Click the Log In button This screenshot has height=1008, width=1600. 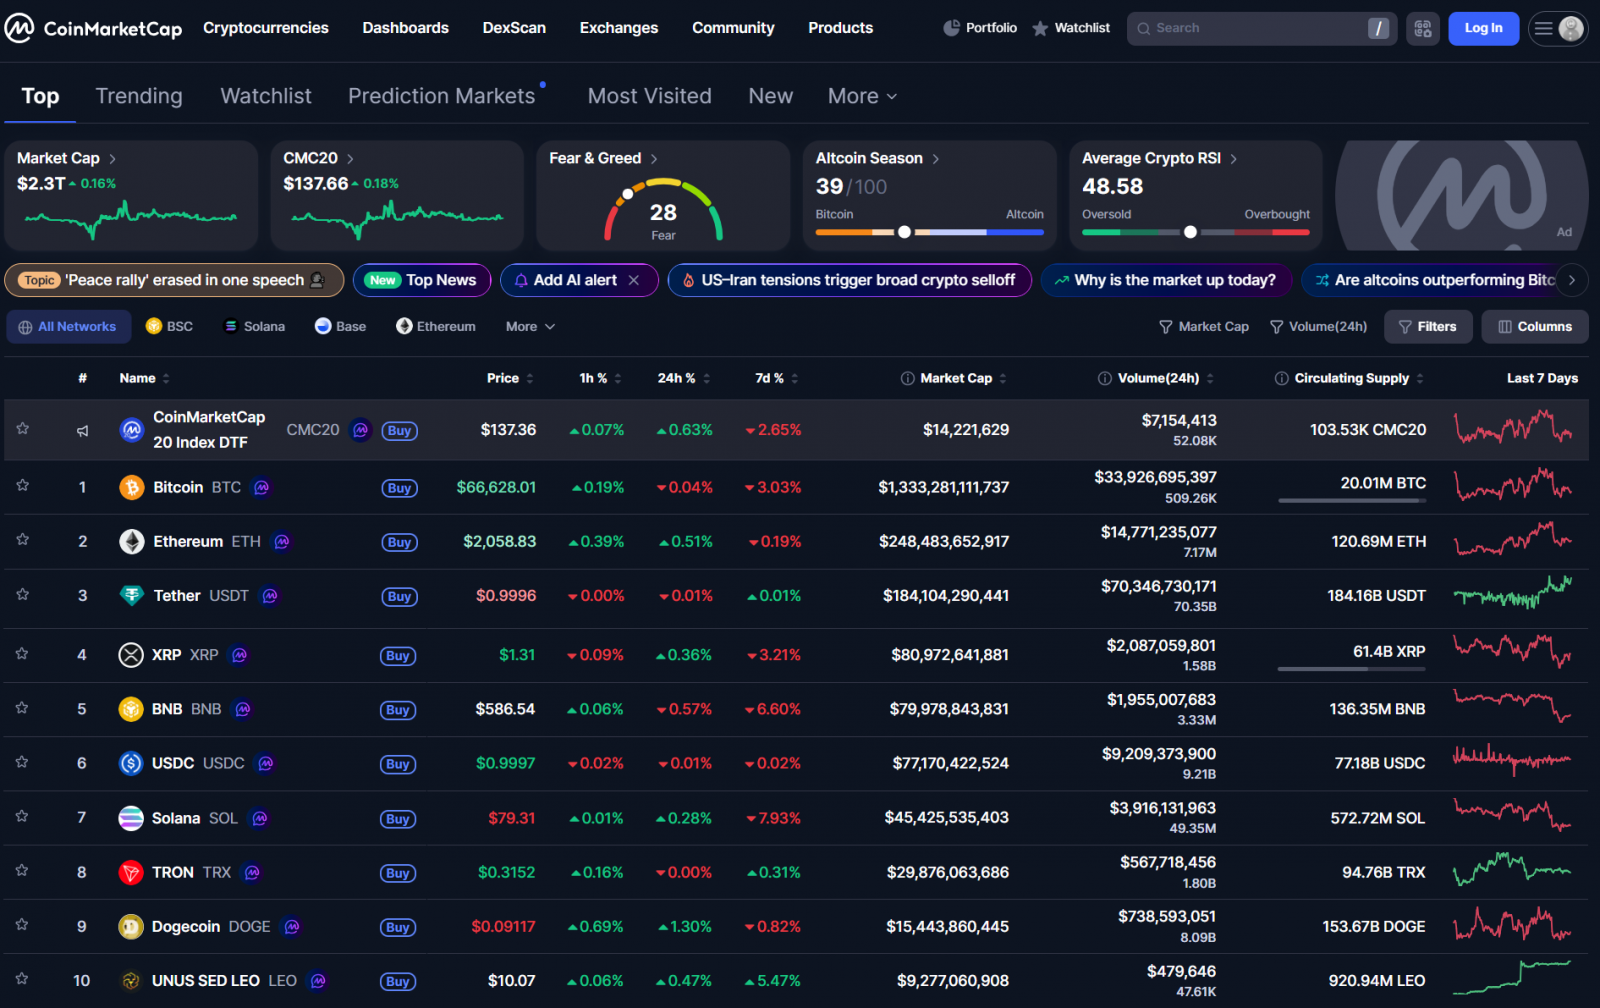tap(1483, 28)
